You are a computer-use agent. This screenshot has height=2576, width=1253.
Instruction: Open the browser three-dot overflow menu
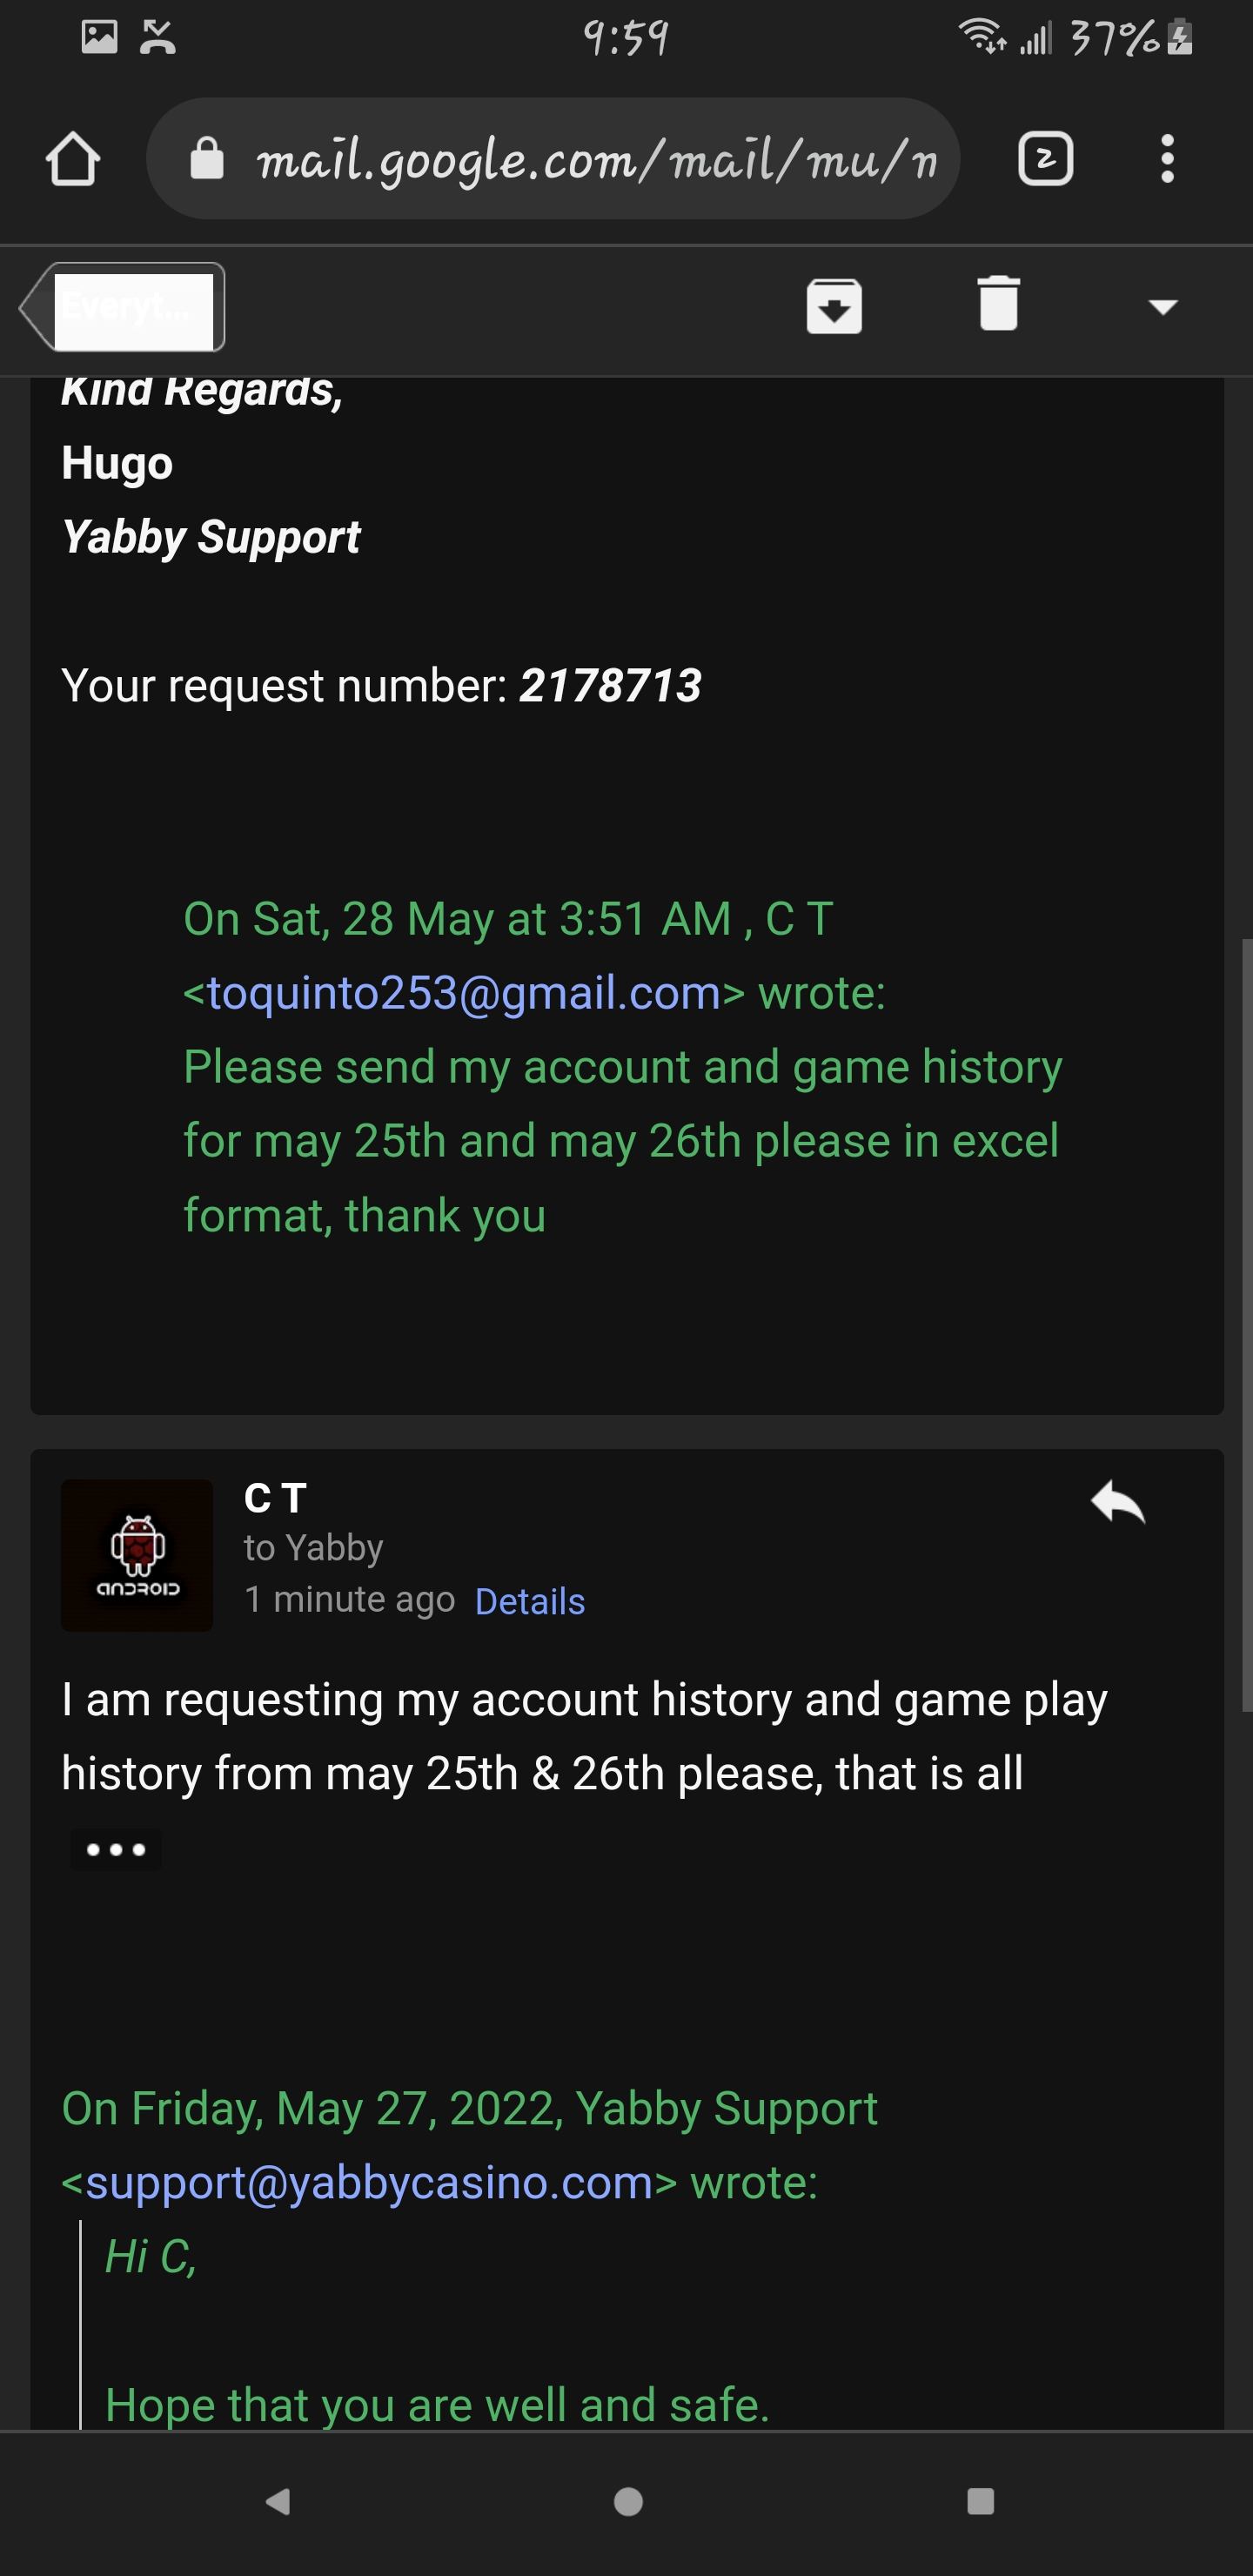point(1166,159)
